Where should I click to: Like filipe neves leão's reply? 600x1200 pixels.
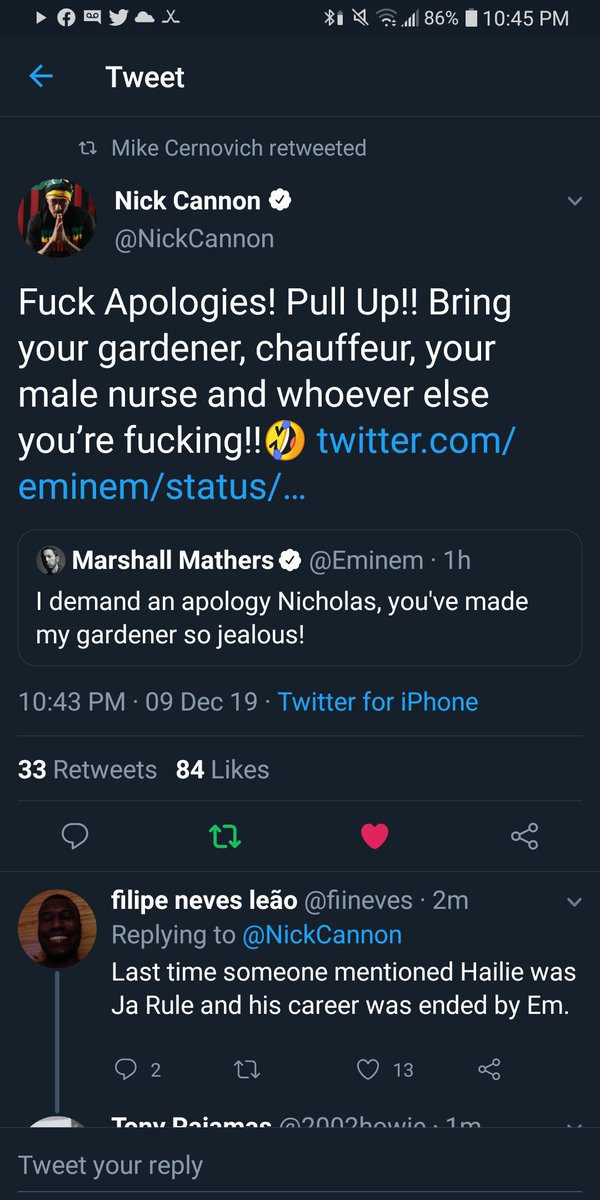point(370,1070)
